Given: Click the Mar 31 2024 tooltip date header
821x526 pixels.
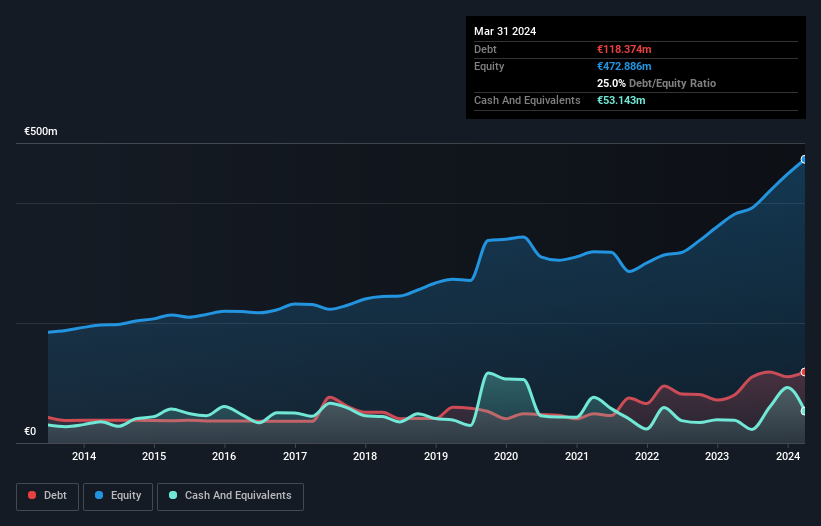Looking at the screenshot, I should (505, 31).
